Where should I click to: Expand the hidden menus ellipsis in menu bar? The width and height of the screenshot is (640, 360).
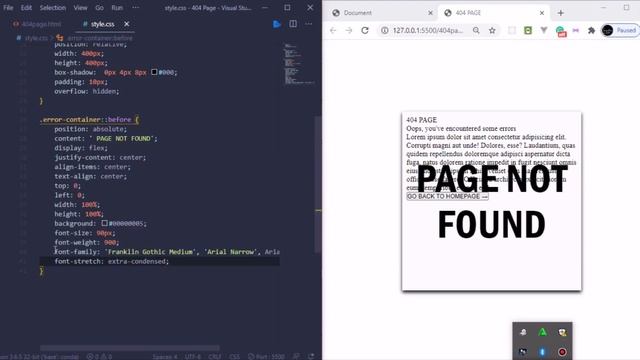[136, 8]
